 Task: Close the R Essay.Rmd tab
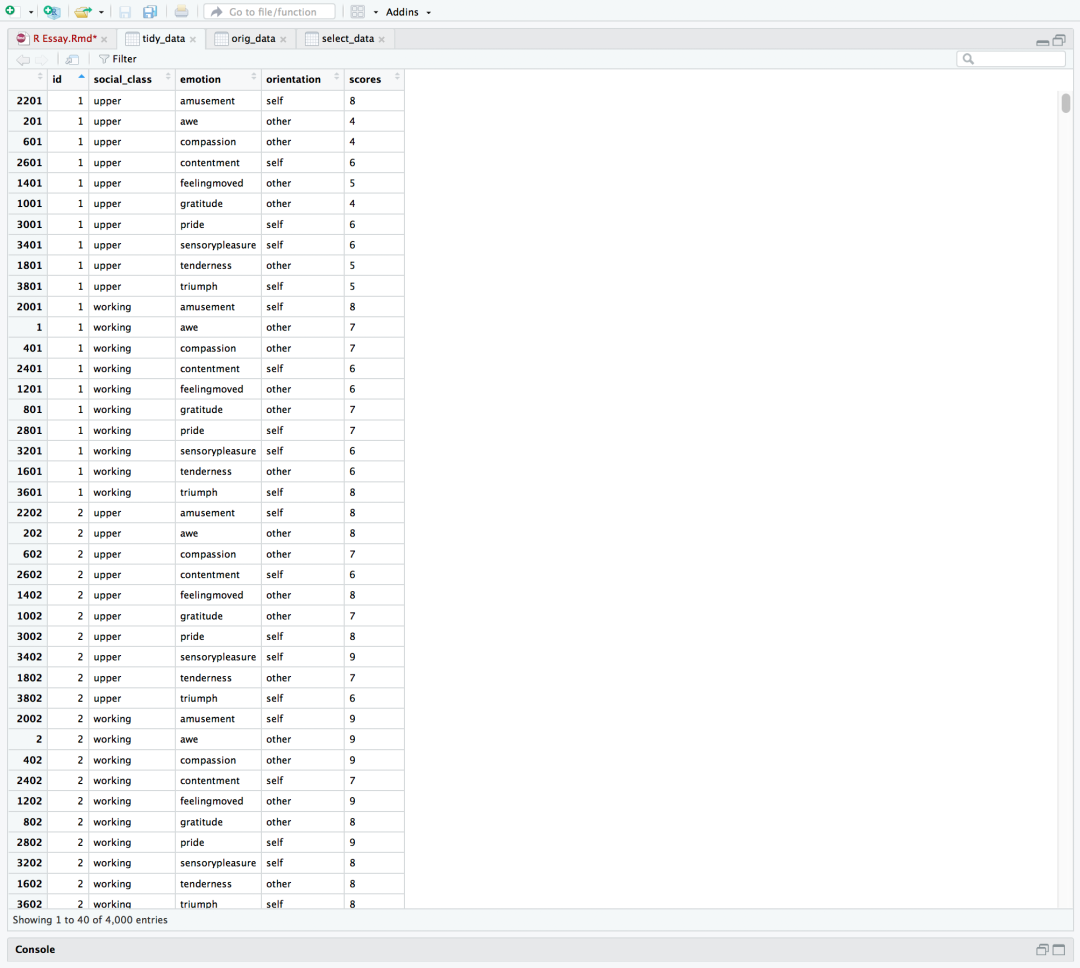click(x=104, y=39)
